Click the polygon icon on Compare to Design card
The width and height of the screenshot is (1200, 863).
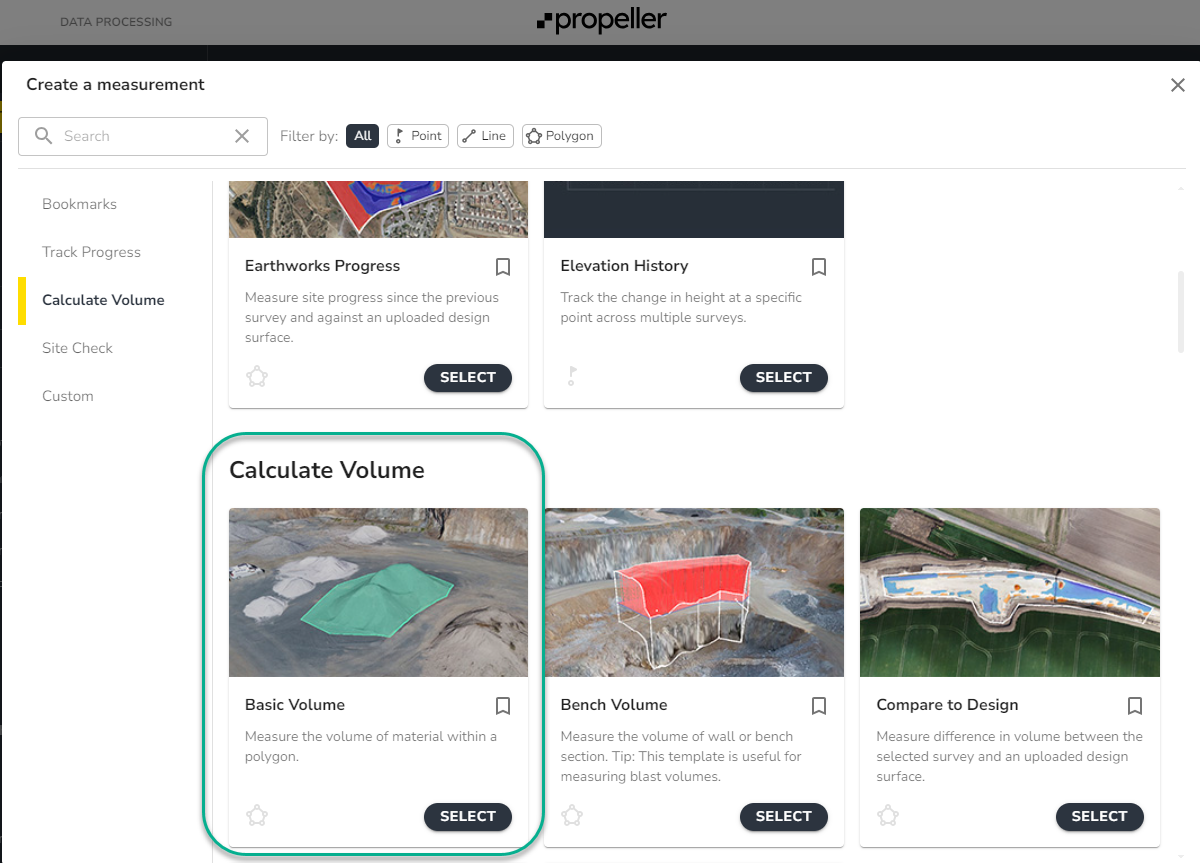tap(888, 816)
